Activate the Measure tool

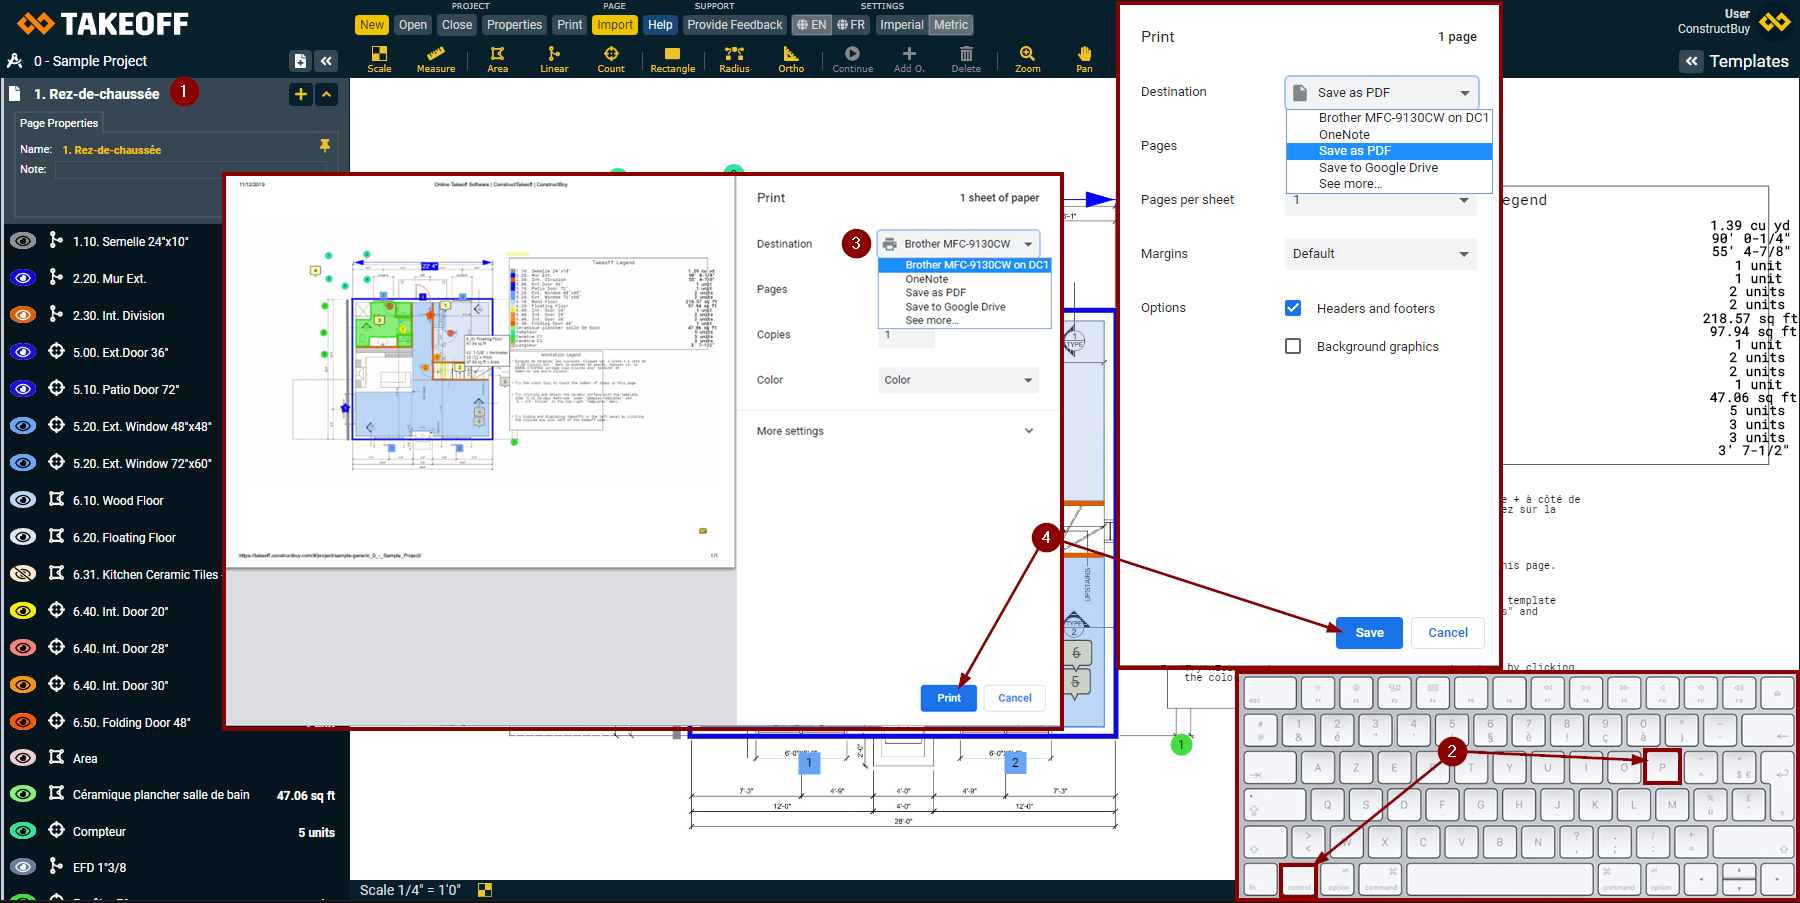(436, 58)
